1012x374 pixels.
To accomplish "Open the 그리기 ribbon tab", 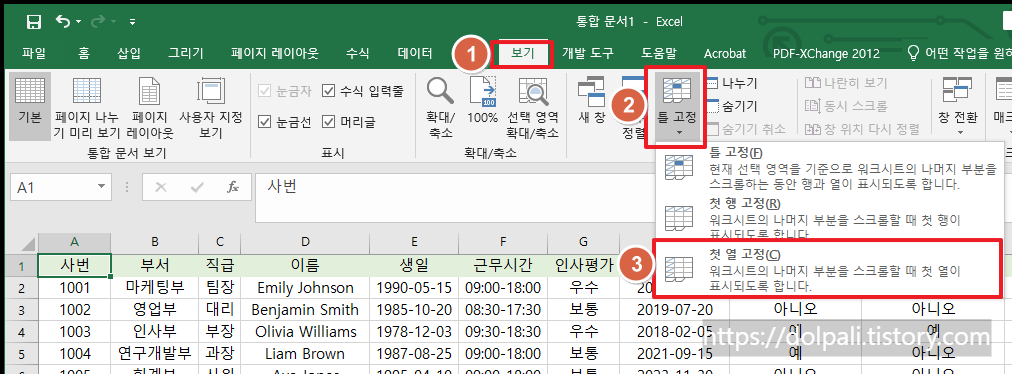I will click(x=186, y=54).
